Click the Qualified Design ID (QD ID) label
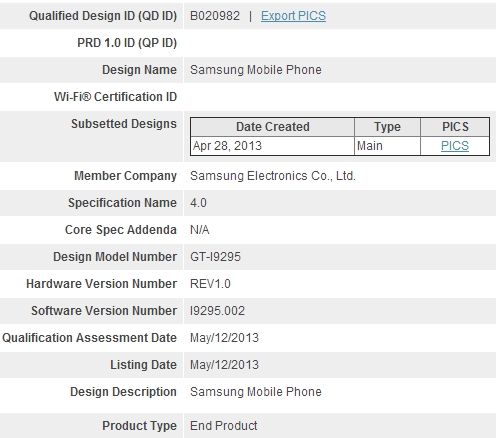Screen dimensions: 496x438 pyautogui.click(x=103, y=16)
